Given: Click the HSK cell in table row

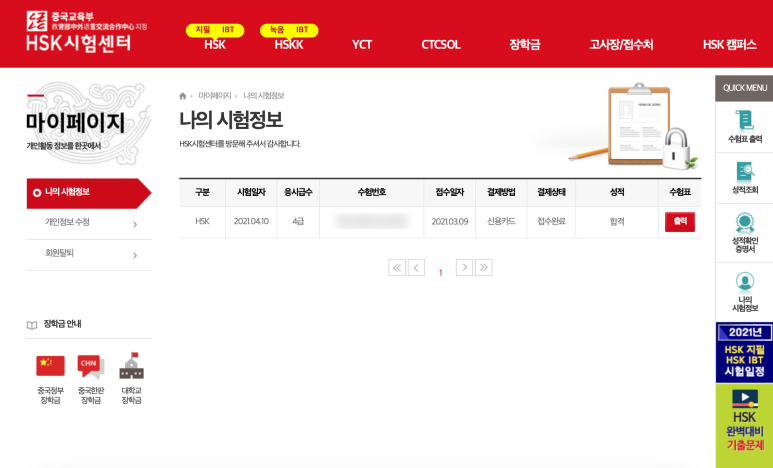Looking at the screenshot, I should coord(202,222).
